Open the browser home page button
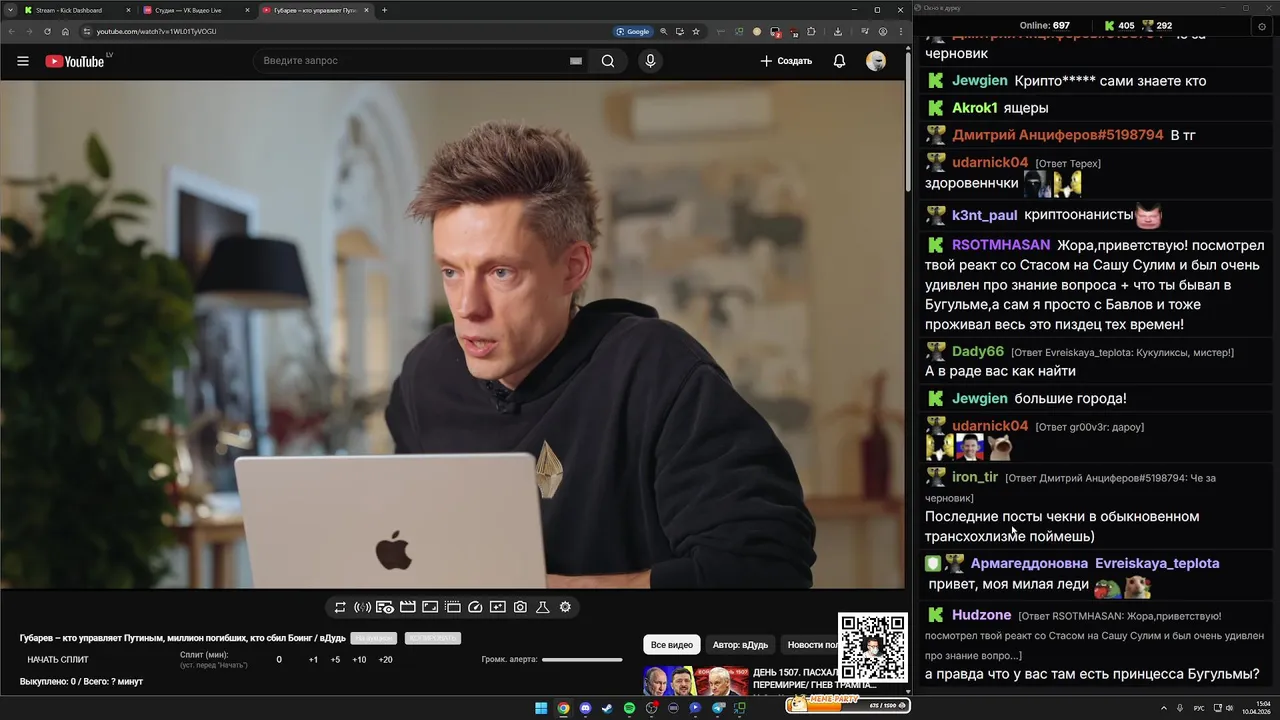1280x720 pixels. click(65, 31)
